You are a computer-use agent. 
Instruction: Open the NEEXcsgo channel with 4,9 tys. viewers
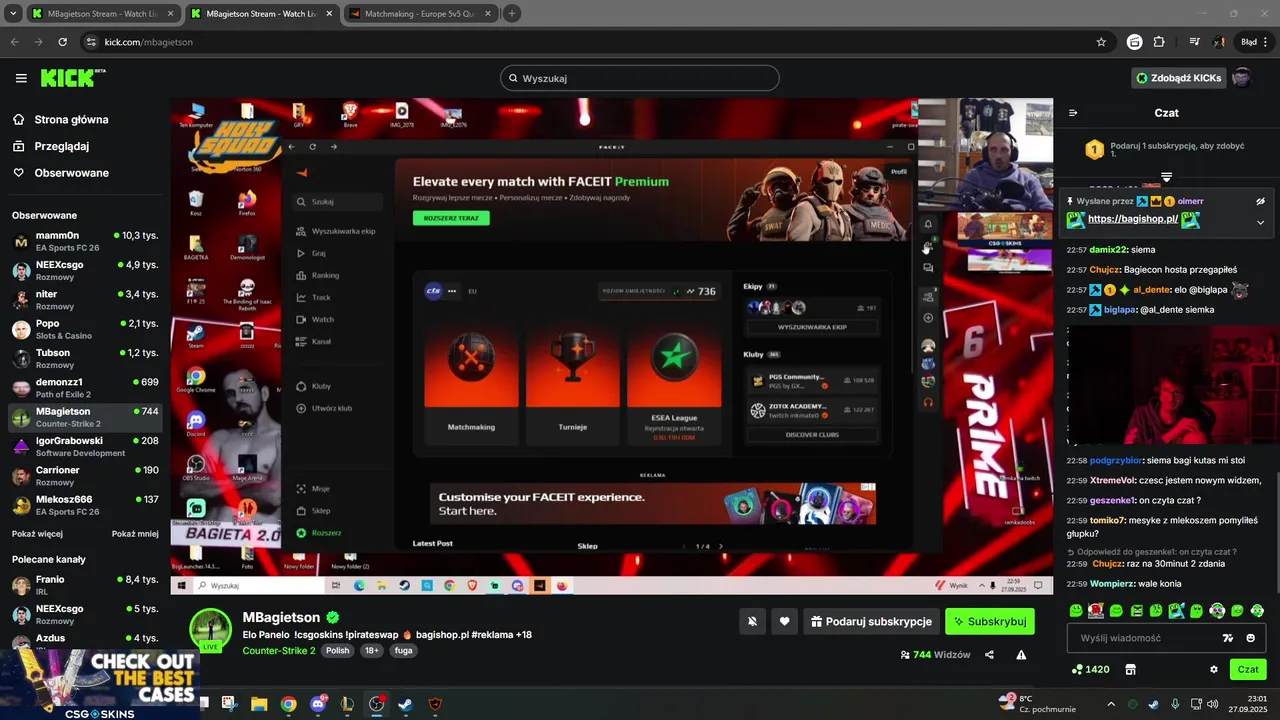(85, 271)
